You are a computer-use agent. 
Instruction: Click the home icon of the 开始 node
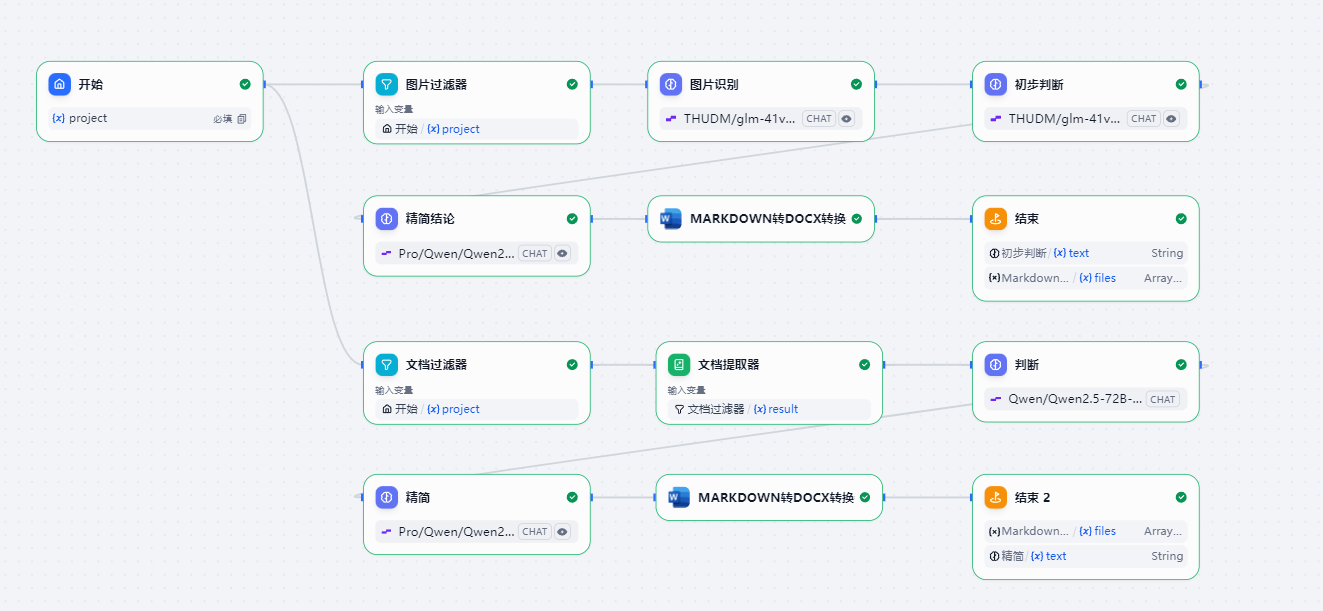point(60,84)
